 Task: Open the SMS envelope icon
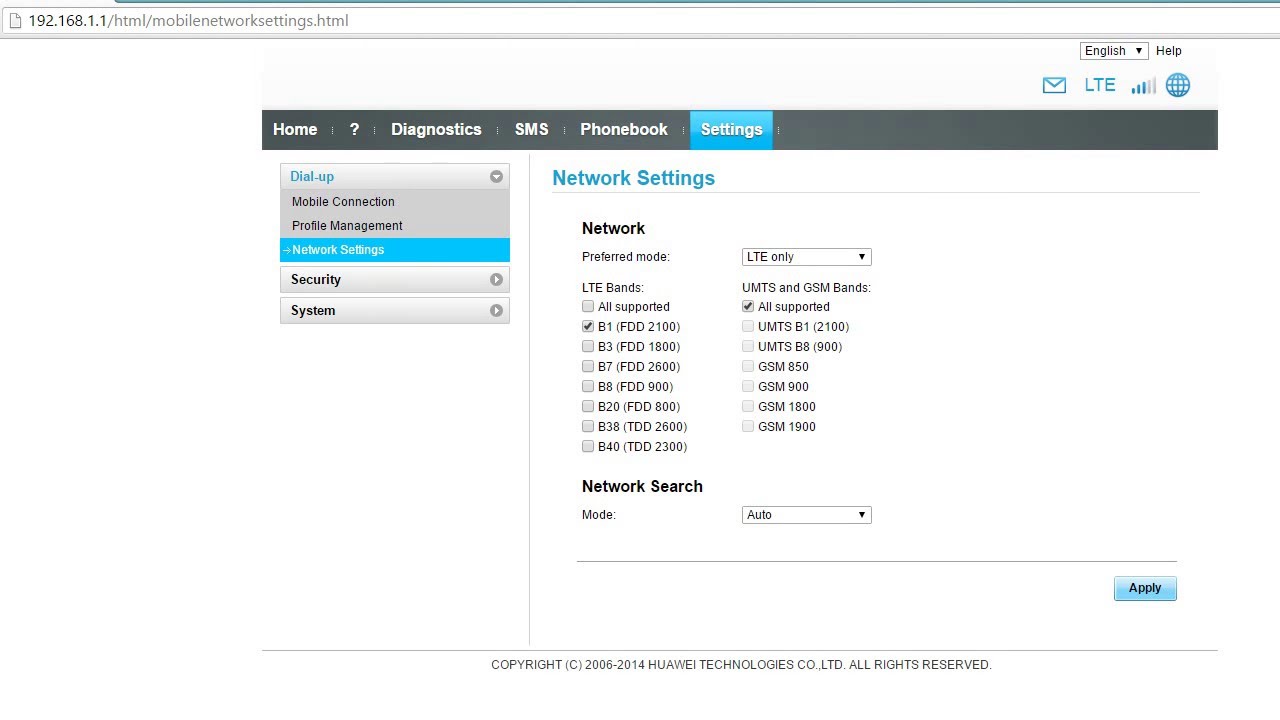1054,86
